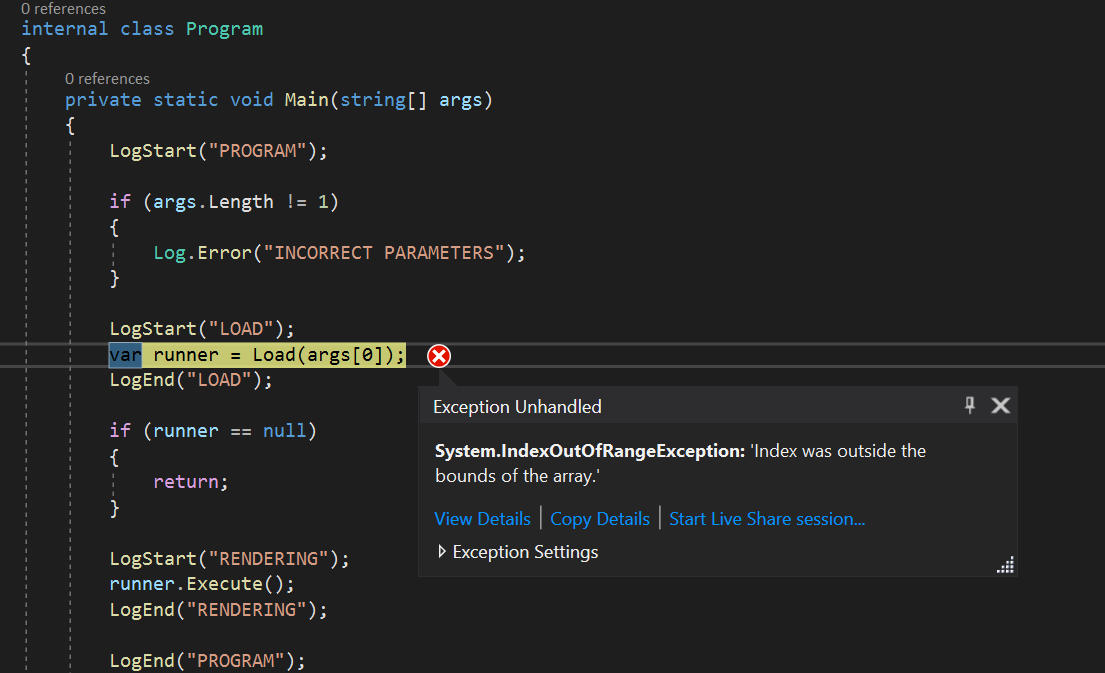
Task: Click 'LogEnd("RENDERING");' line
Action: coord(218,610)
